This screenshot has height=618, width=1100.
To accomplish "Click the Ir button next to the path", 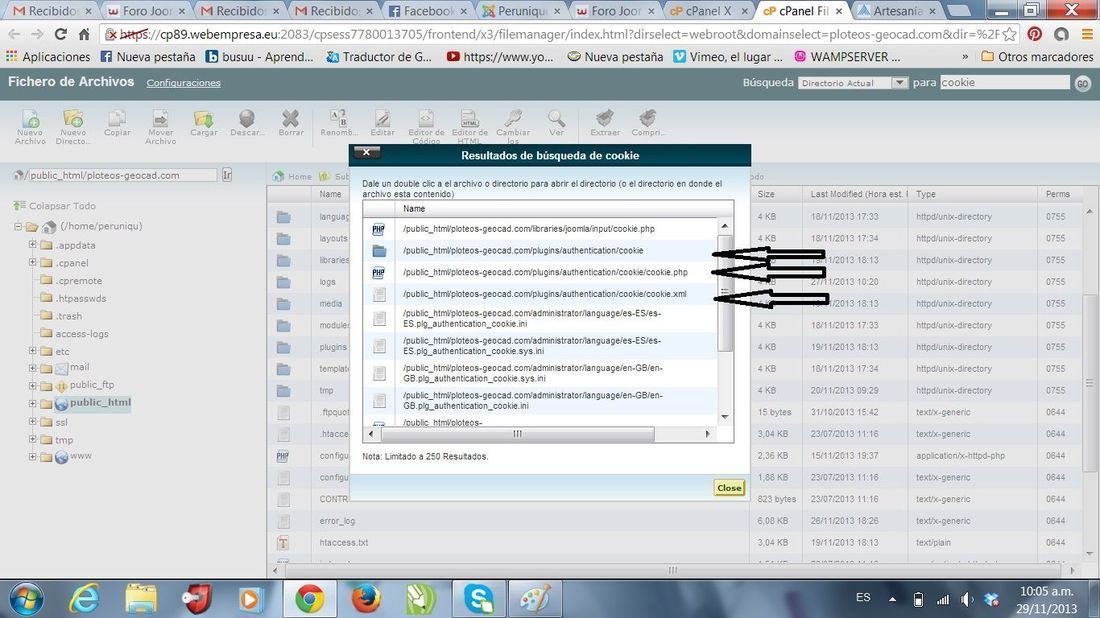I will click(x=227, y=175).
